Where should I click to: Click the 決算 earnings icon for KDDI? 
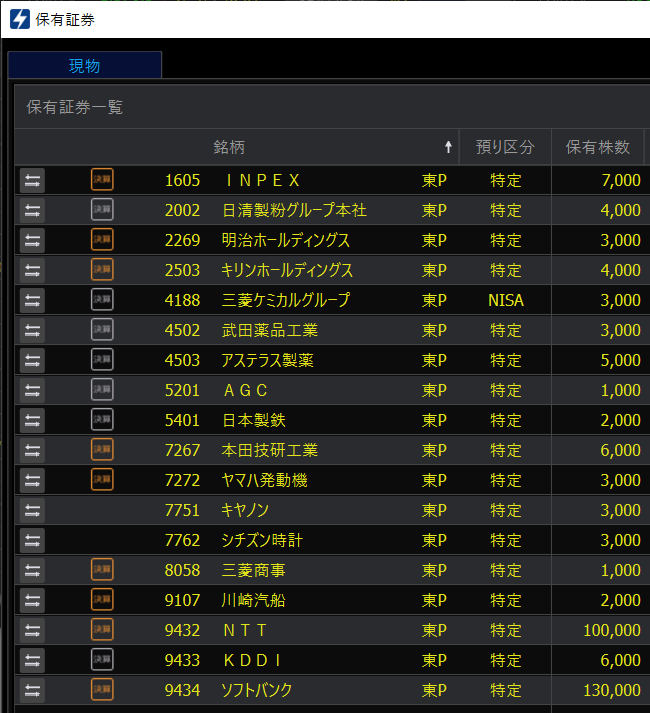pos(102,660)
